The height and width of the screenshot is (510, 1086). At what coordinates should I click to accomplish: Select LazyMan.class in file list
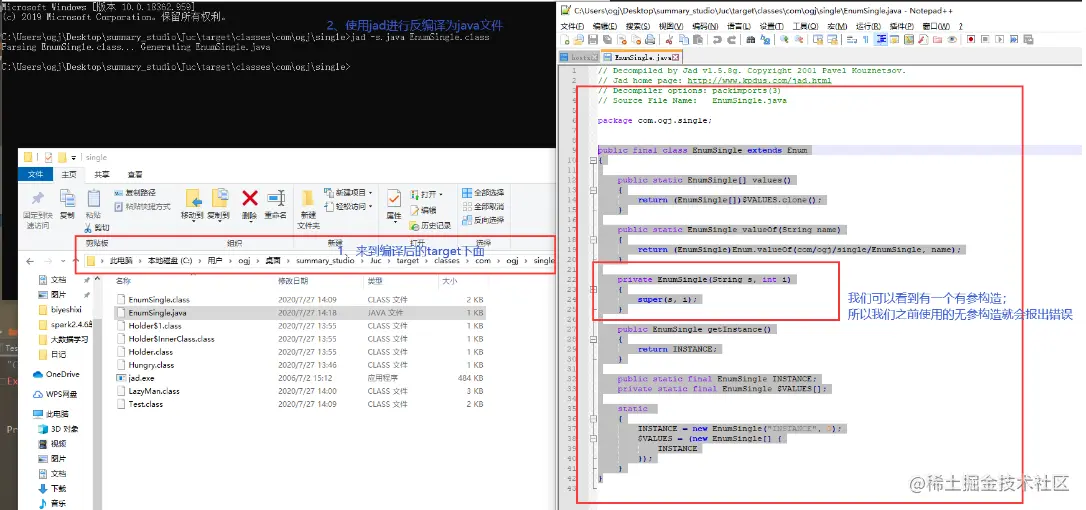point(154,391)
